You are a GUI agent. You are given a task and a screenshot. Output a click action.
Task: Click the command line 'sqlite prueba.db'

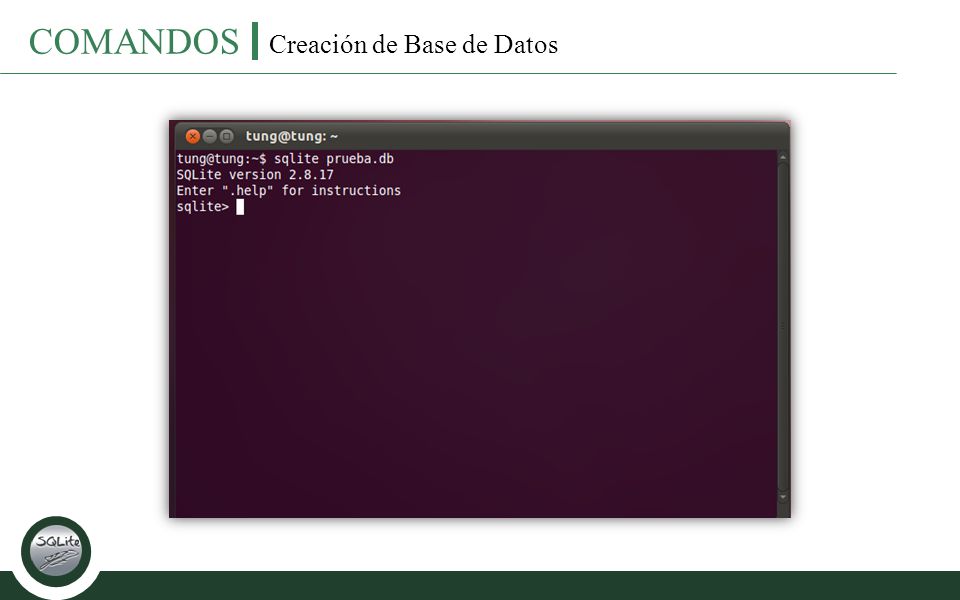[334, 159]
